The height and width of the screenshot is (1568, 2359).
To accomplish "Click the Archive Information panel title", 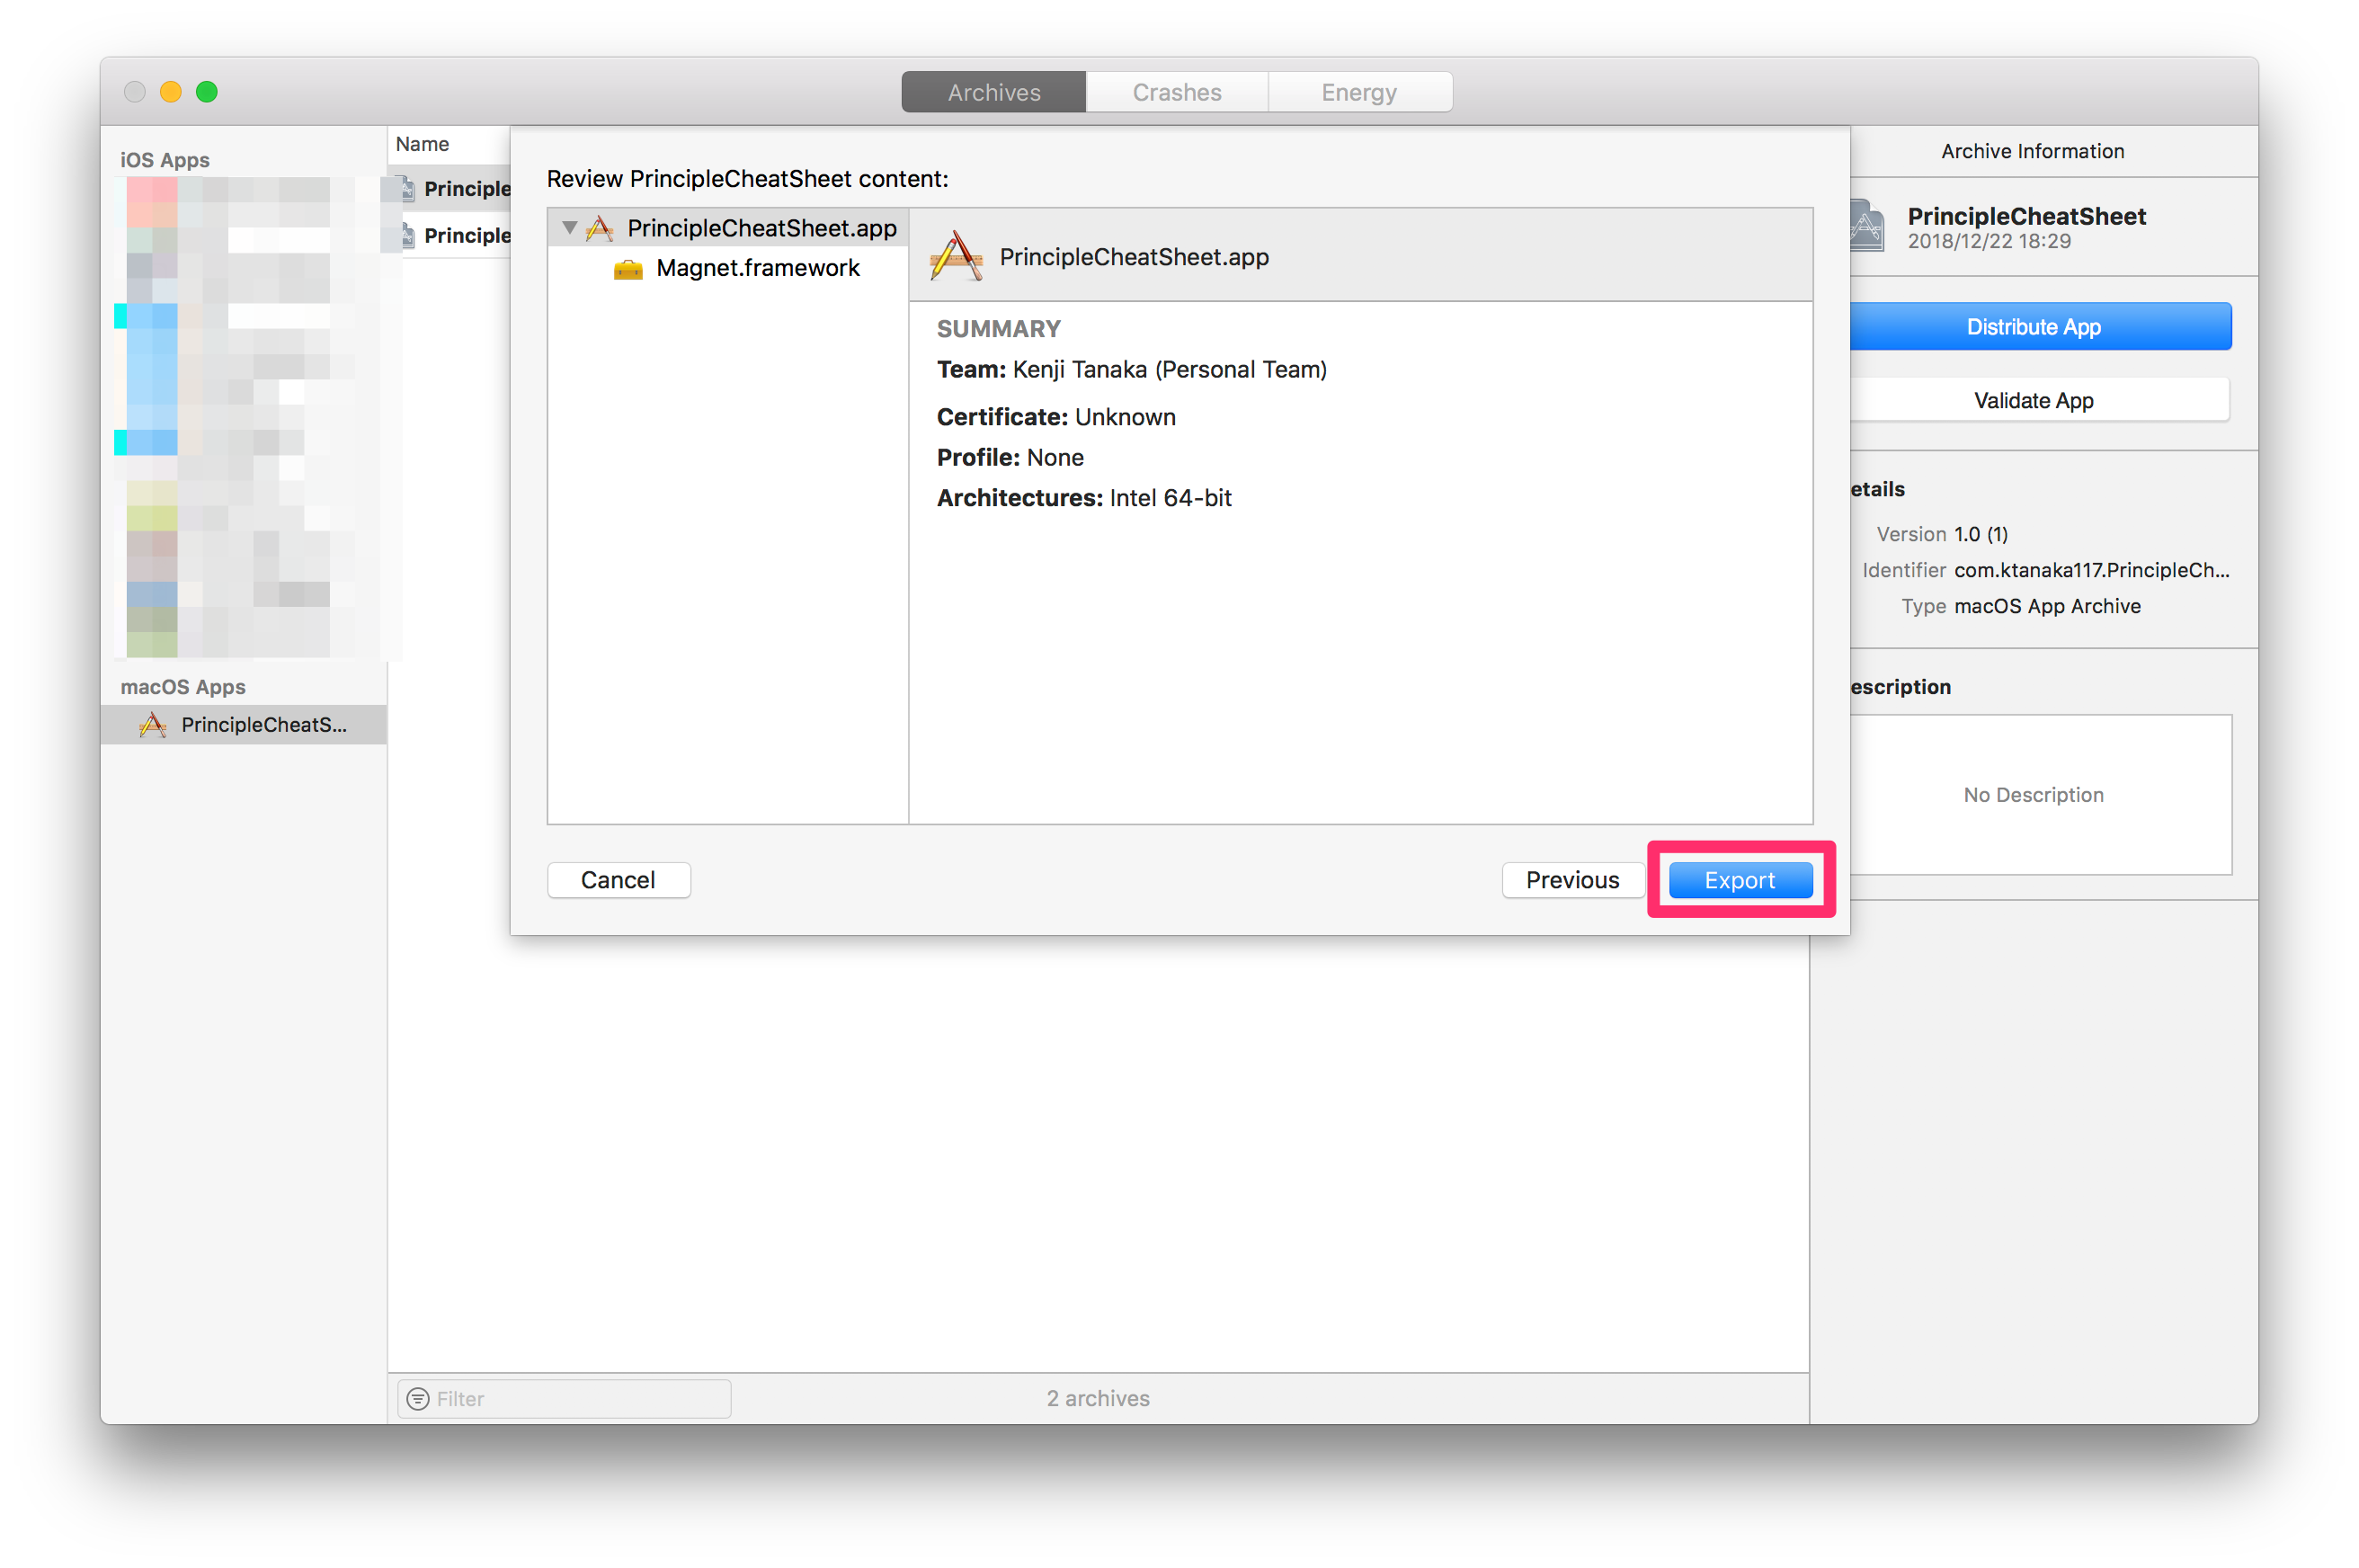I will pos(2032,151).
